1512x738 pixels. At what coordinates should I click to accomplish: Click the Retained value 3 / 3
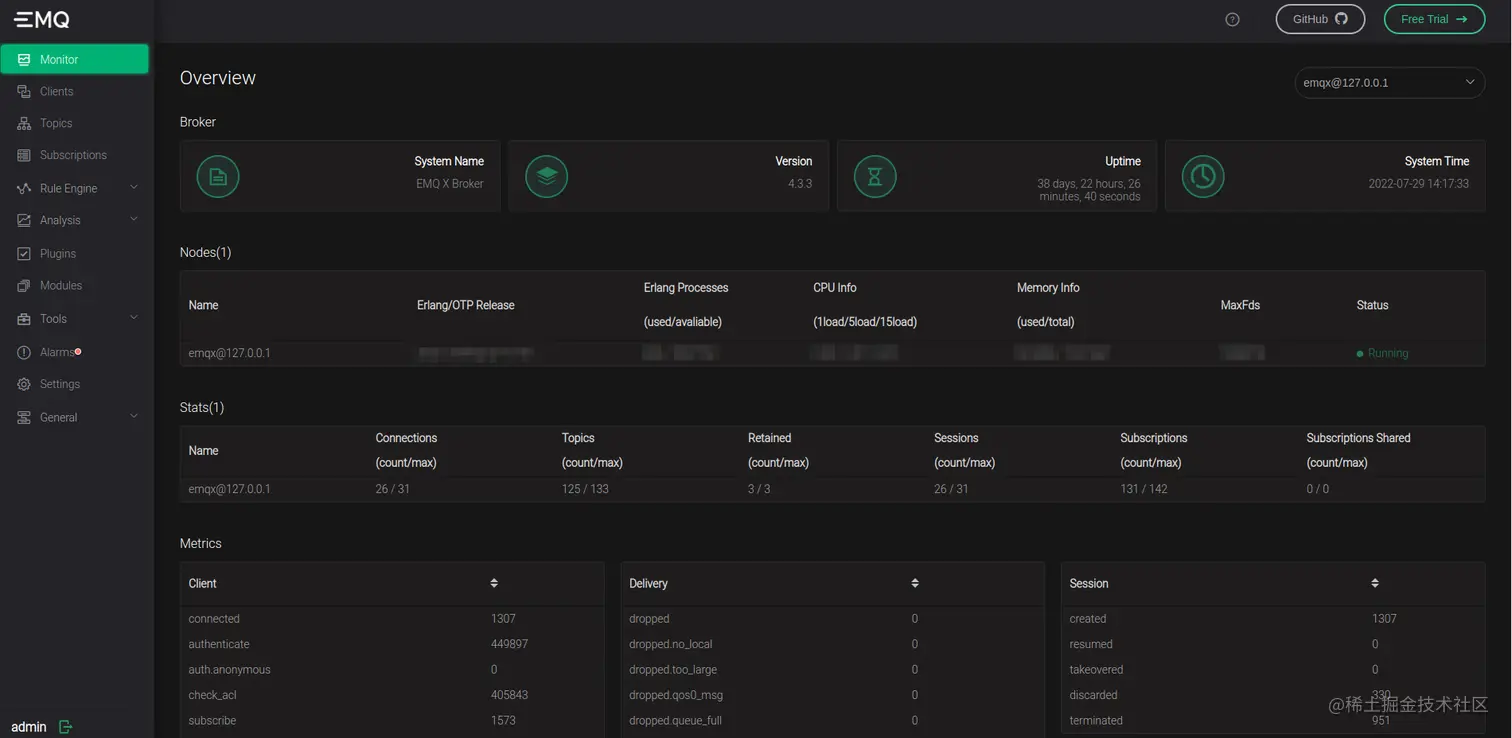point(759,489)
